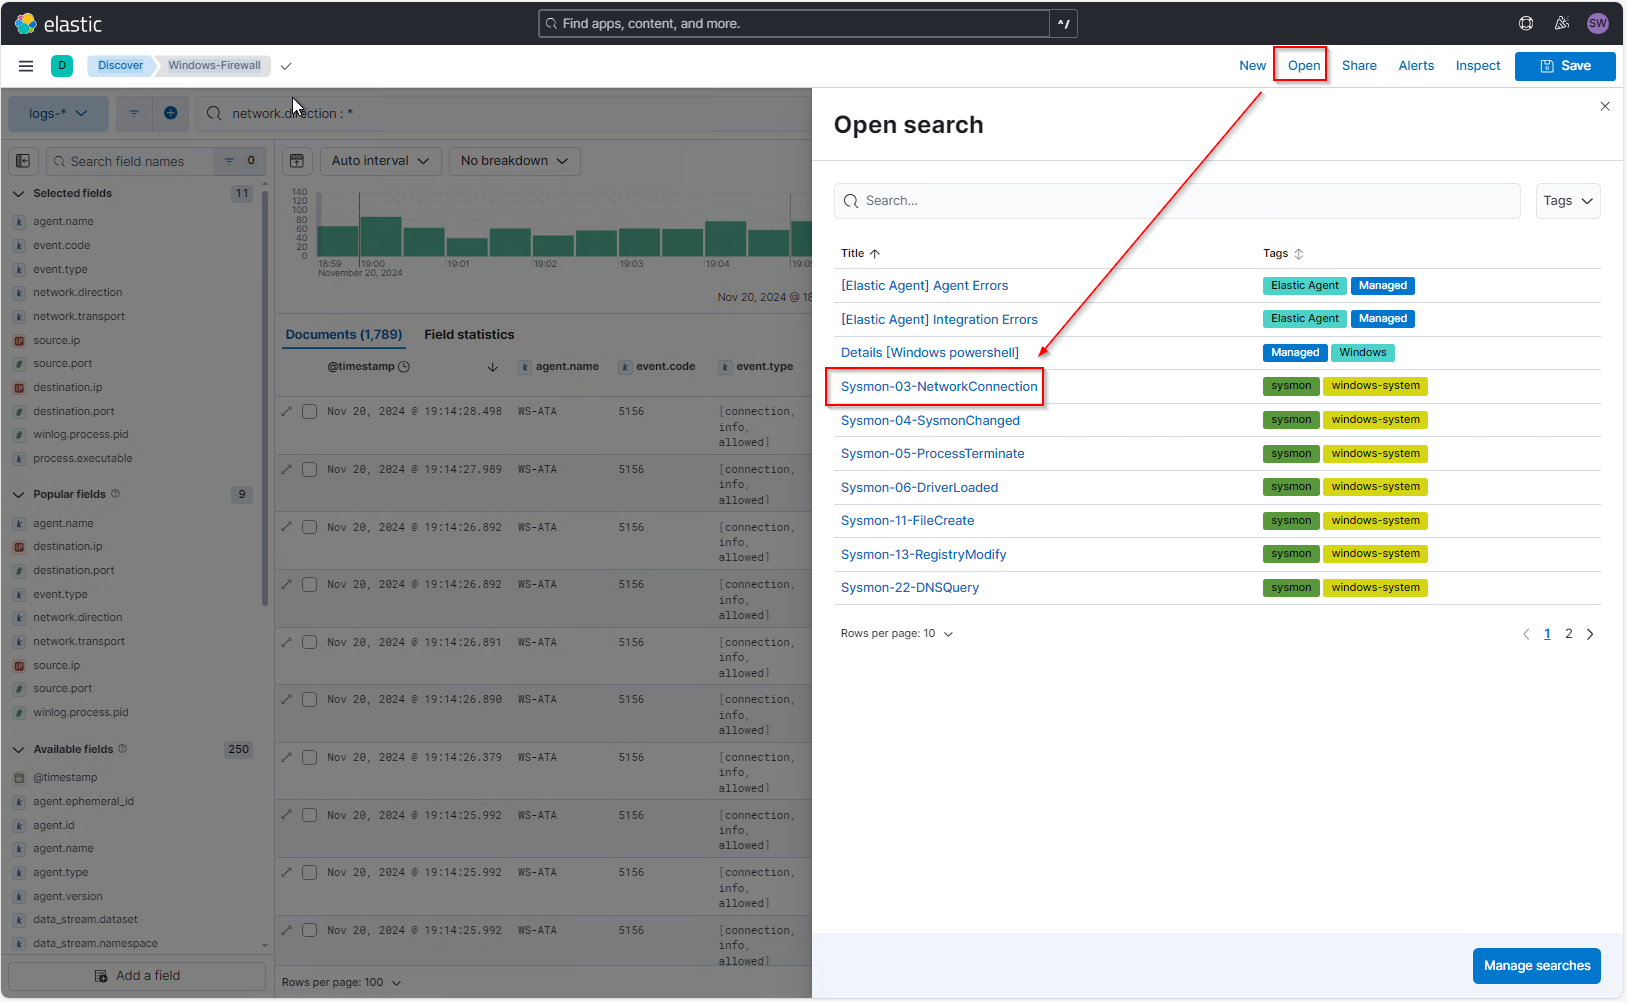Image resolution: width=1627 pixels, height=1002 pixels.
Task: Click the green D space avatar
Action: pos(62,66)
